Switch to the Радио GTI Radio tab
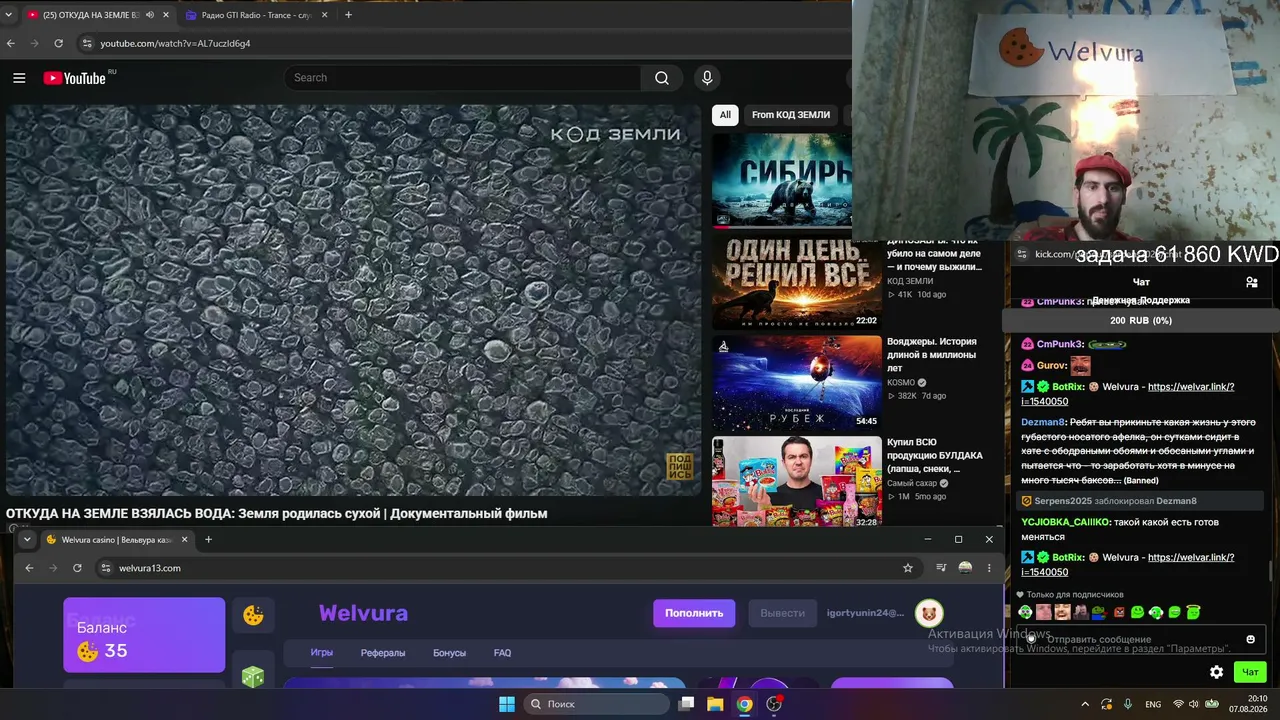 click(258, 15)
